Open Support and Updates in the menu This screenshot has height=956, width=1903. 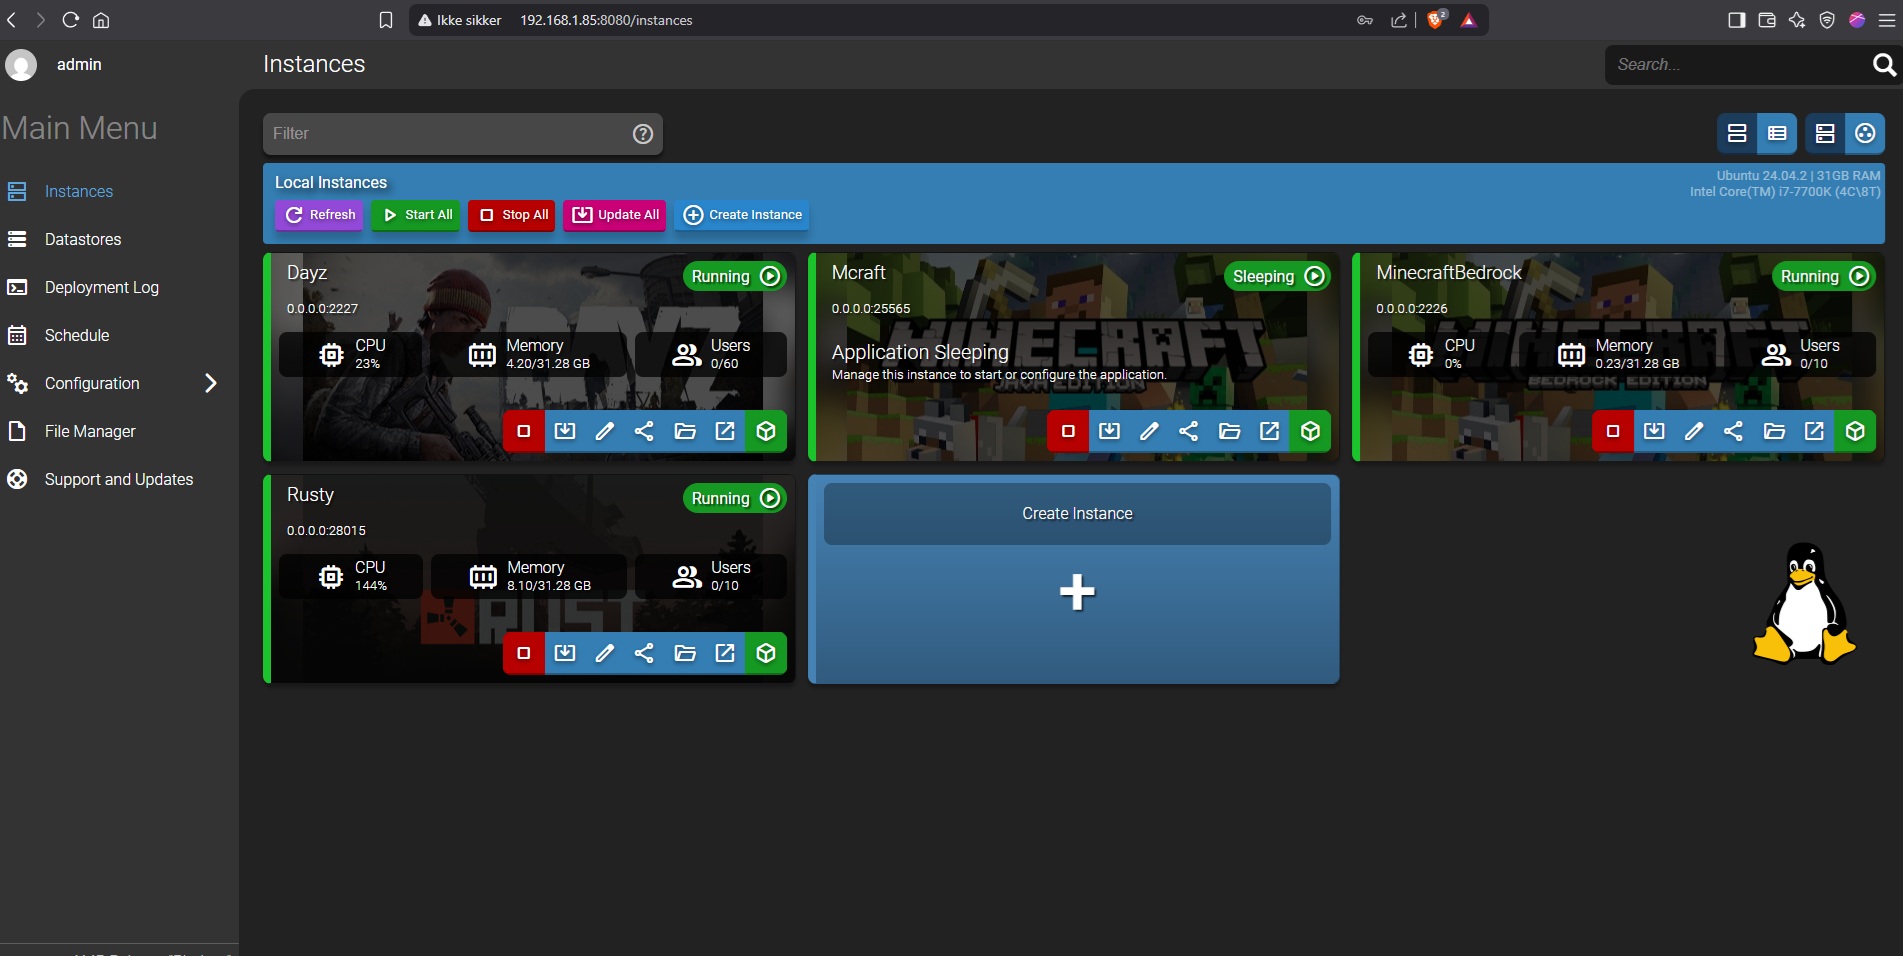(x=118, y=479)
